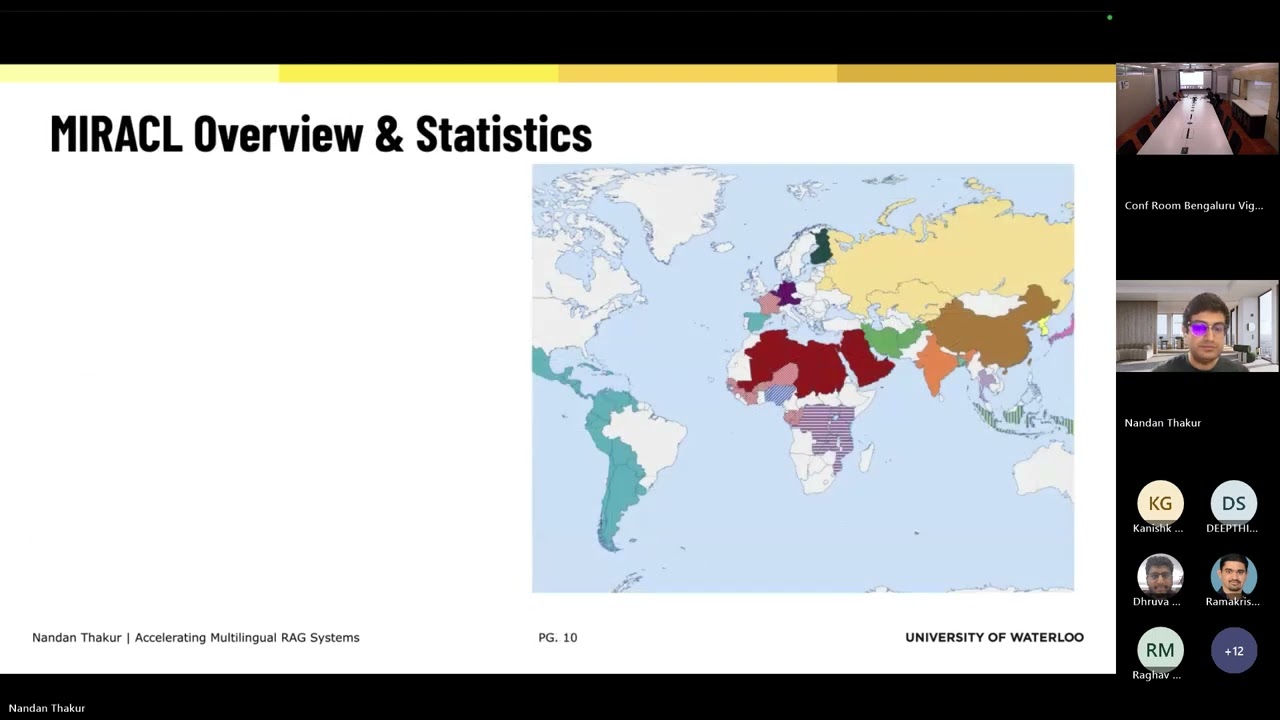Expand the truncated Raghav name label
This screenshot has height=720, width=1280.
1156,674
